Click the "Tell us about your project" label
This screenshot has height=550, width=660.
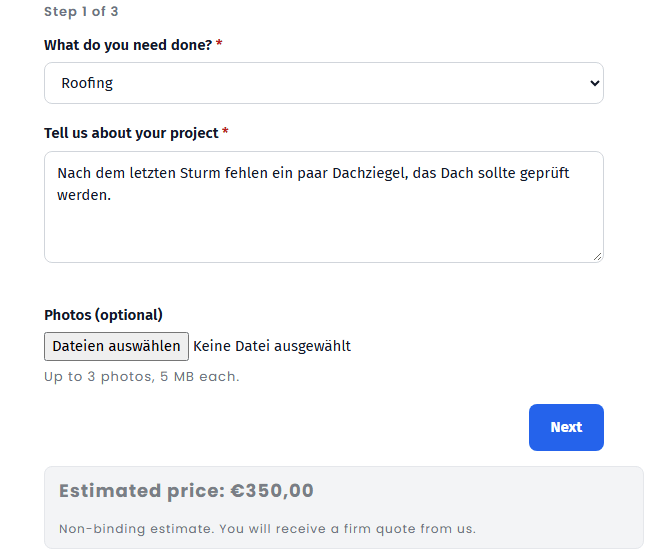coord(131,133)
